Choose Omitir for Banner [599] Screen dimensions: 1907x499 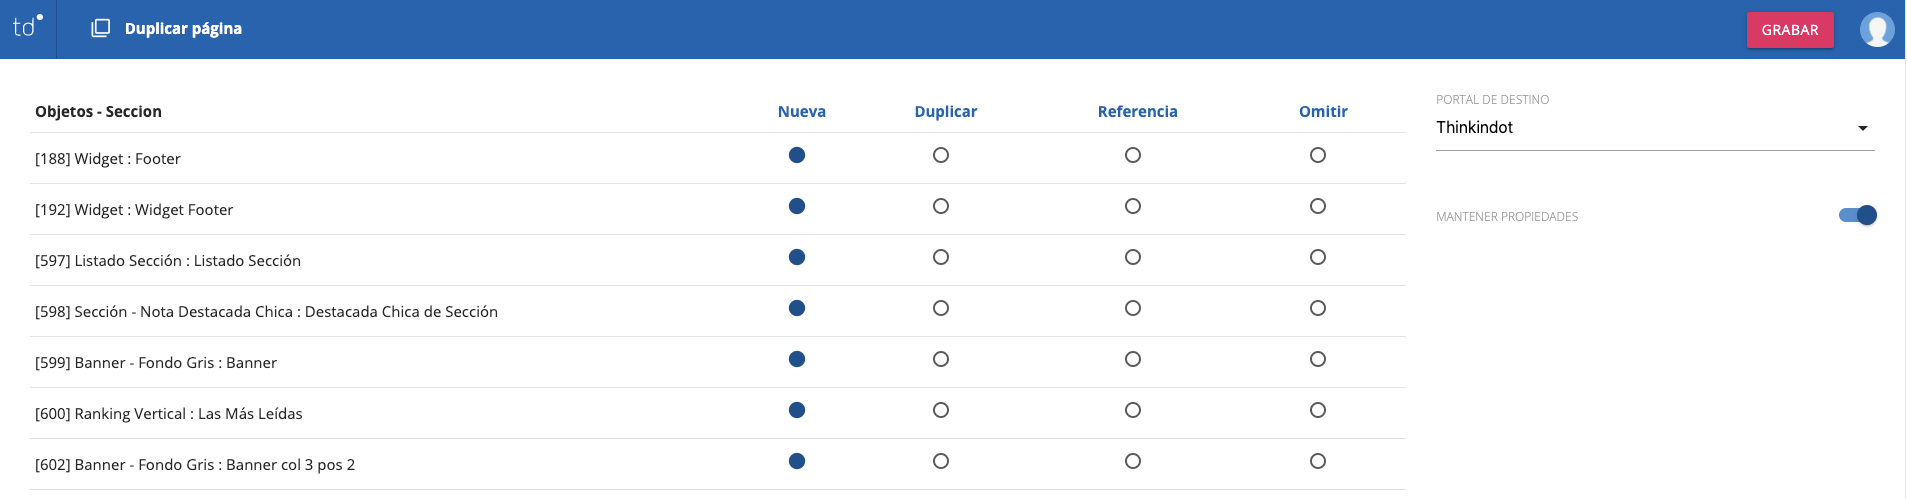click(1318, 359)
